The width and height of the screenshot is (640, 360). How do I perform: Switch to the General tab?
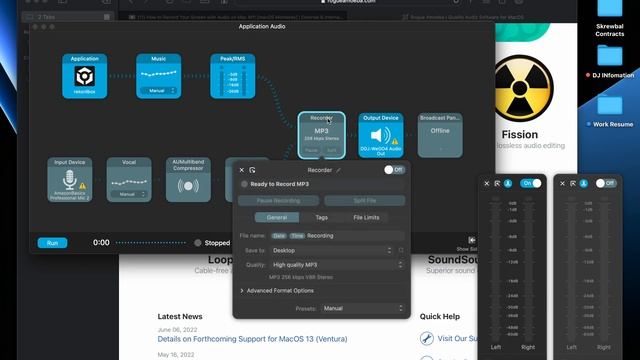click(x=277, y=218)
